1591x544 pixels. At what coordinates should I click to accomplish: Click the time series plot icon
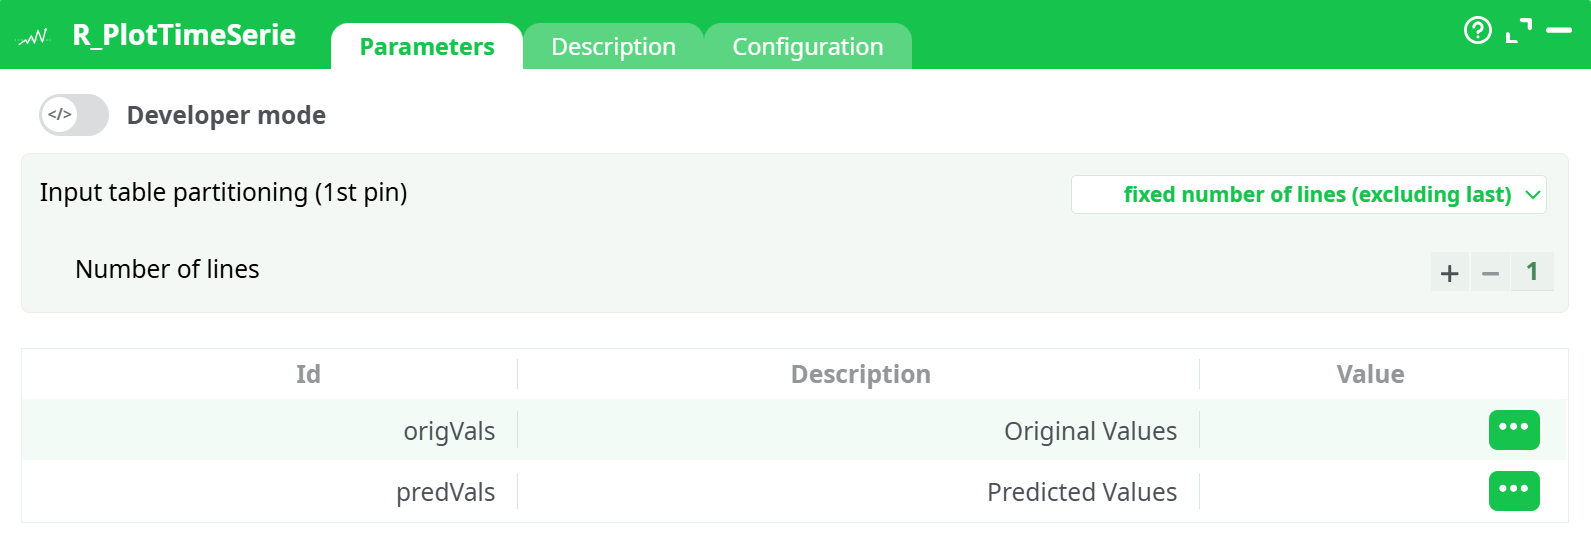pyautogui.click(x=33, y=37)
